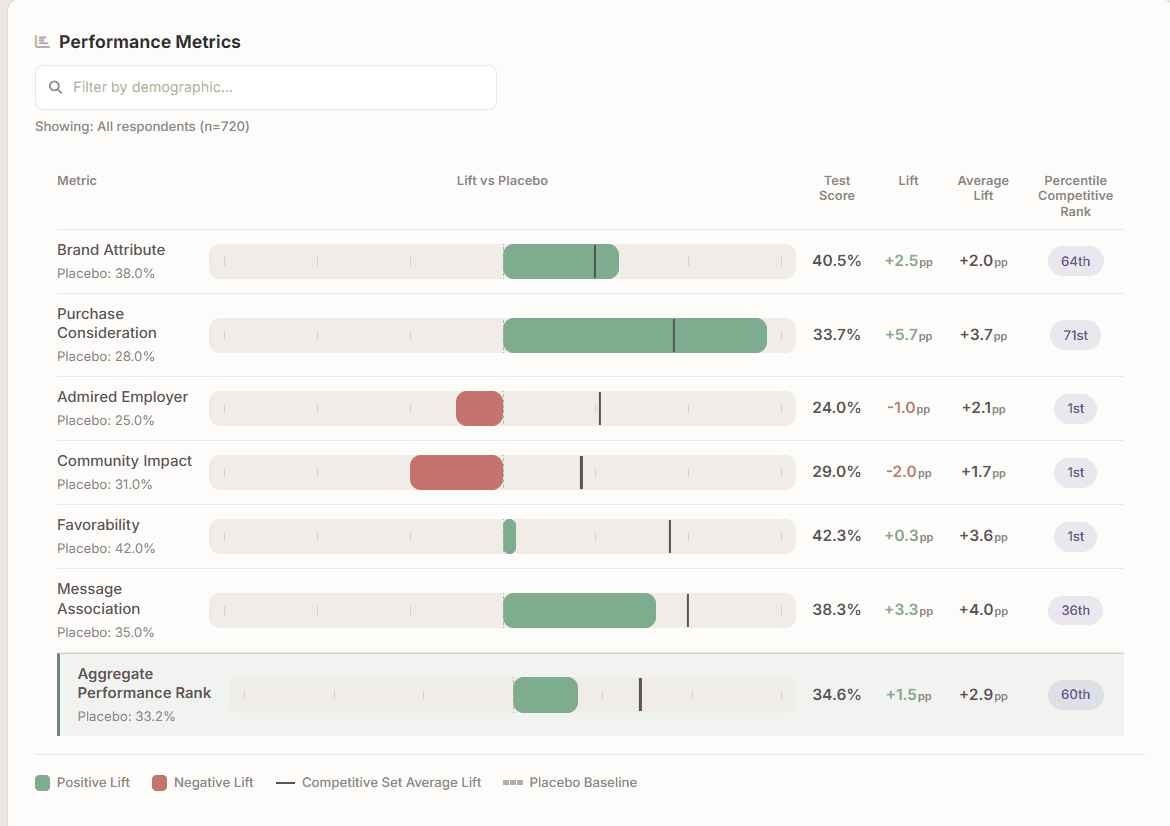
Task: Click the 64th percentile badge
Action: (1075, 261)
